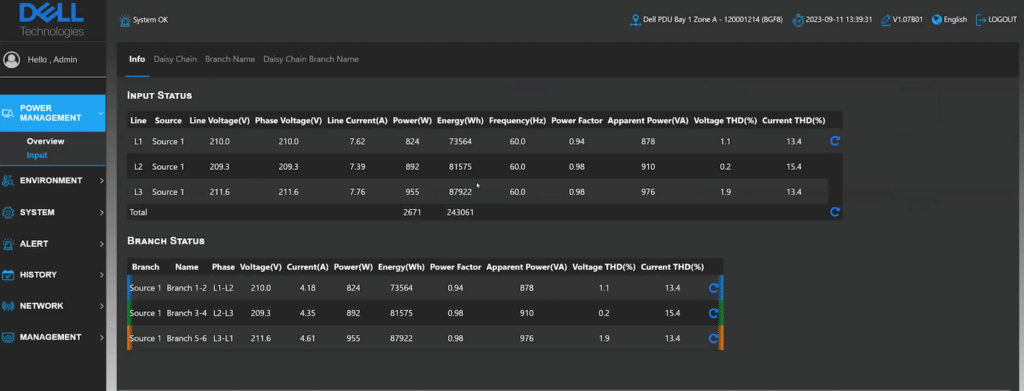Open the Daisy Chain Branch Name tab
The image size is (1024, 391).
311,59
